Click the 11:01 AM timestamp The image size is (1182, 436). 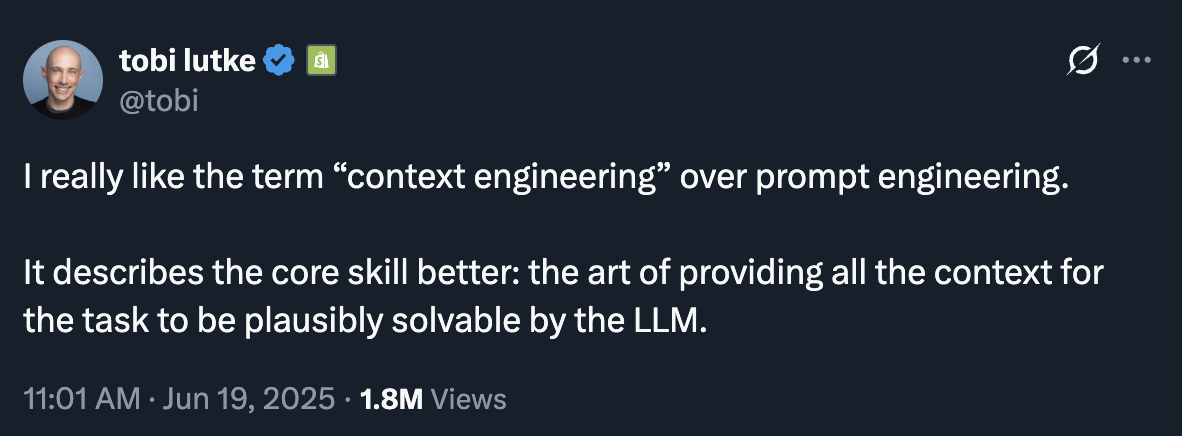pyautogui.click(x=82, y=398)
